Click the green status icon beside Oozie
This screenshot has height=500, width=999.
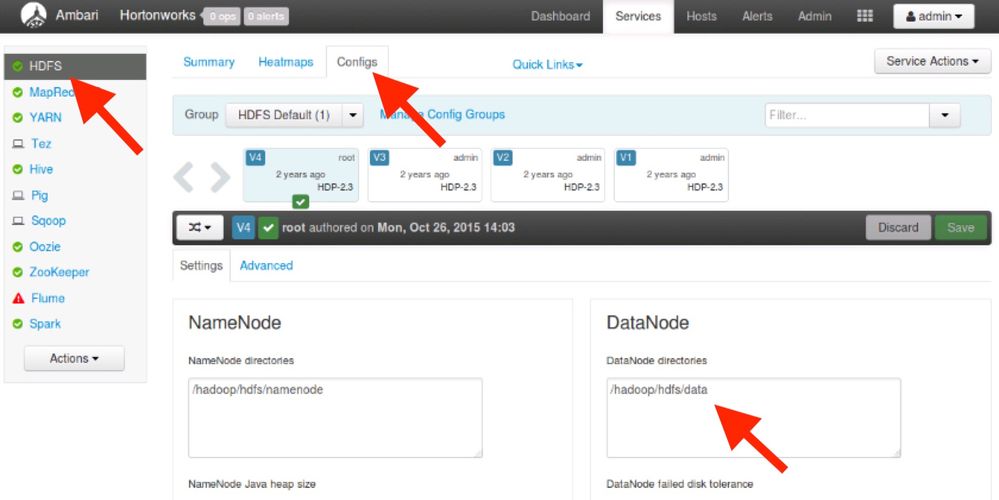coord(18,246)
